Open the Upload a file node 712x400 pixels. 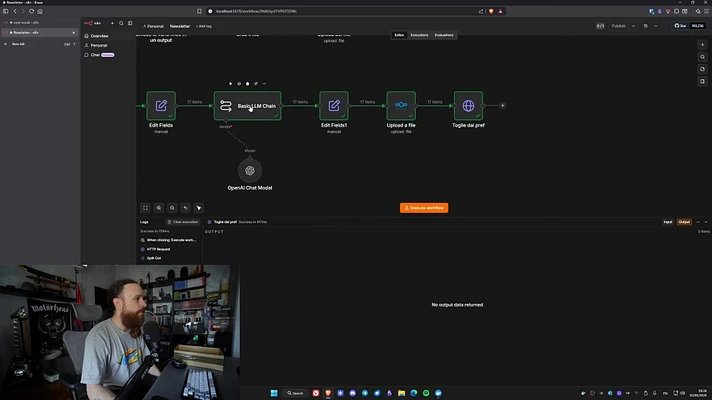click(x=401, y=106)
